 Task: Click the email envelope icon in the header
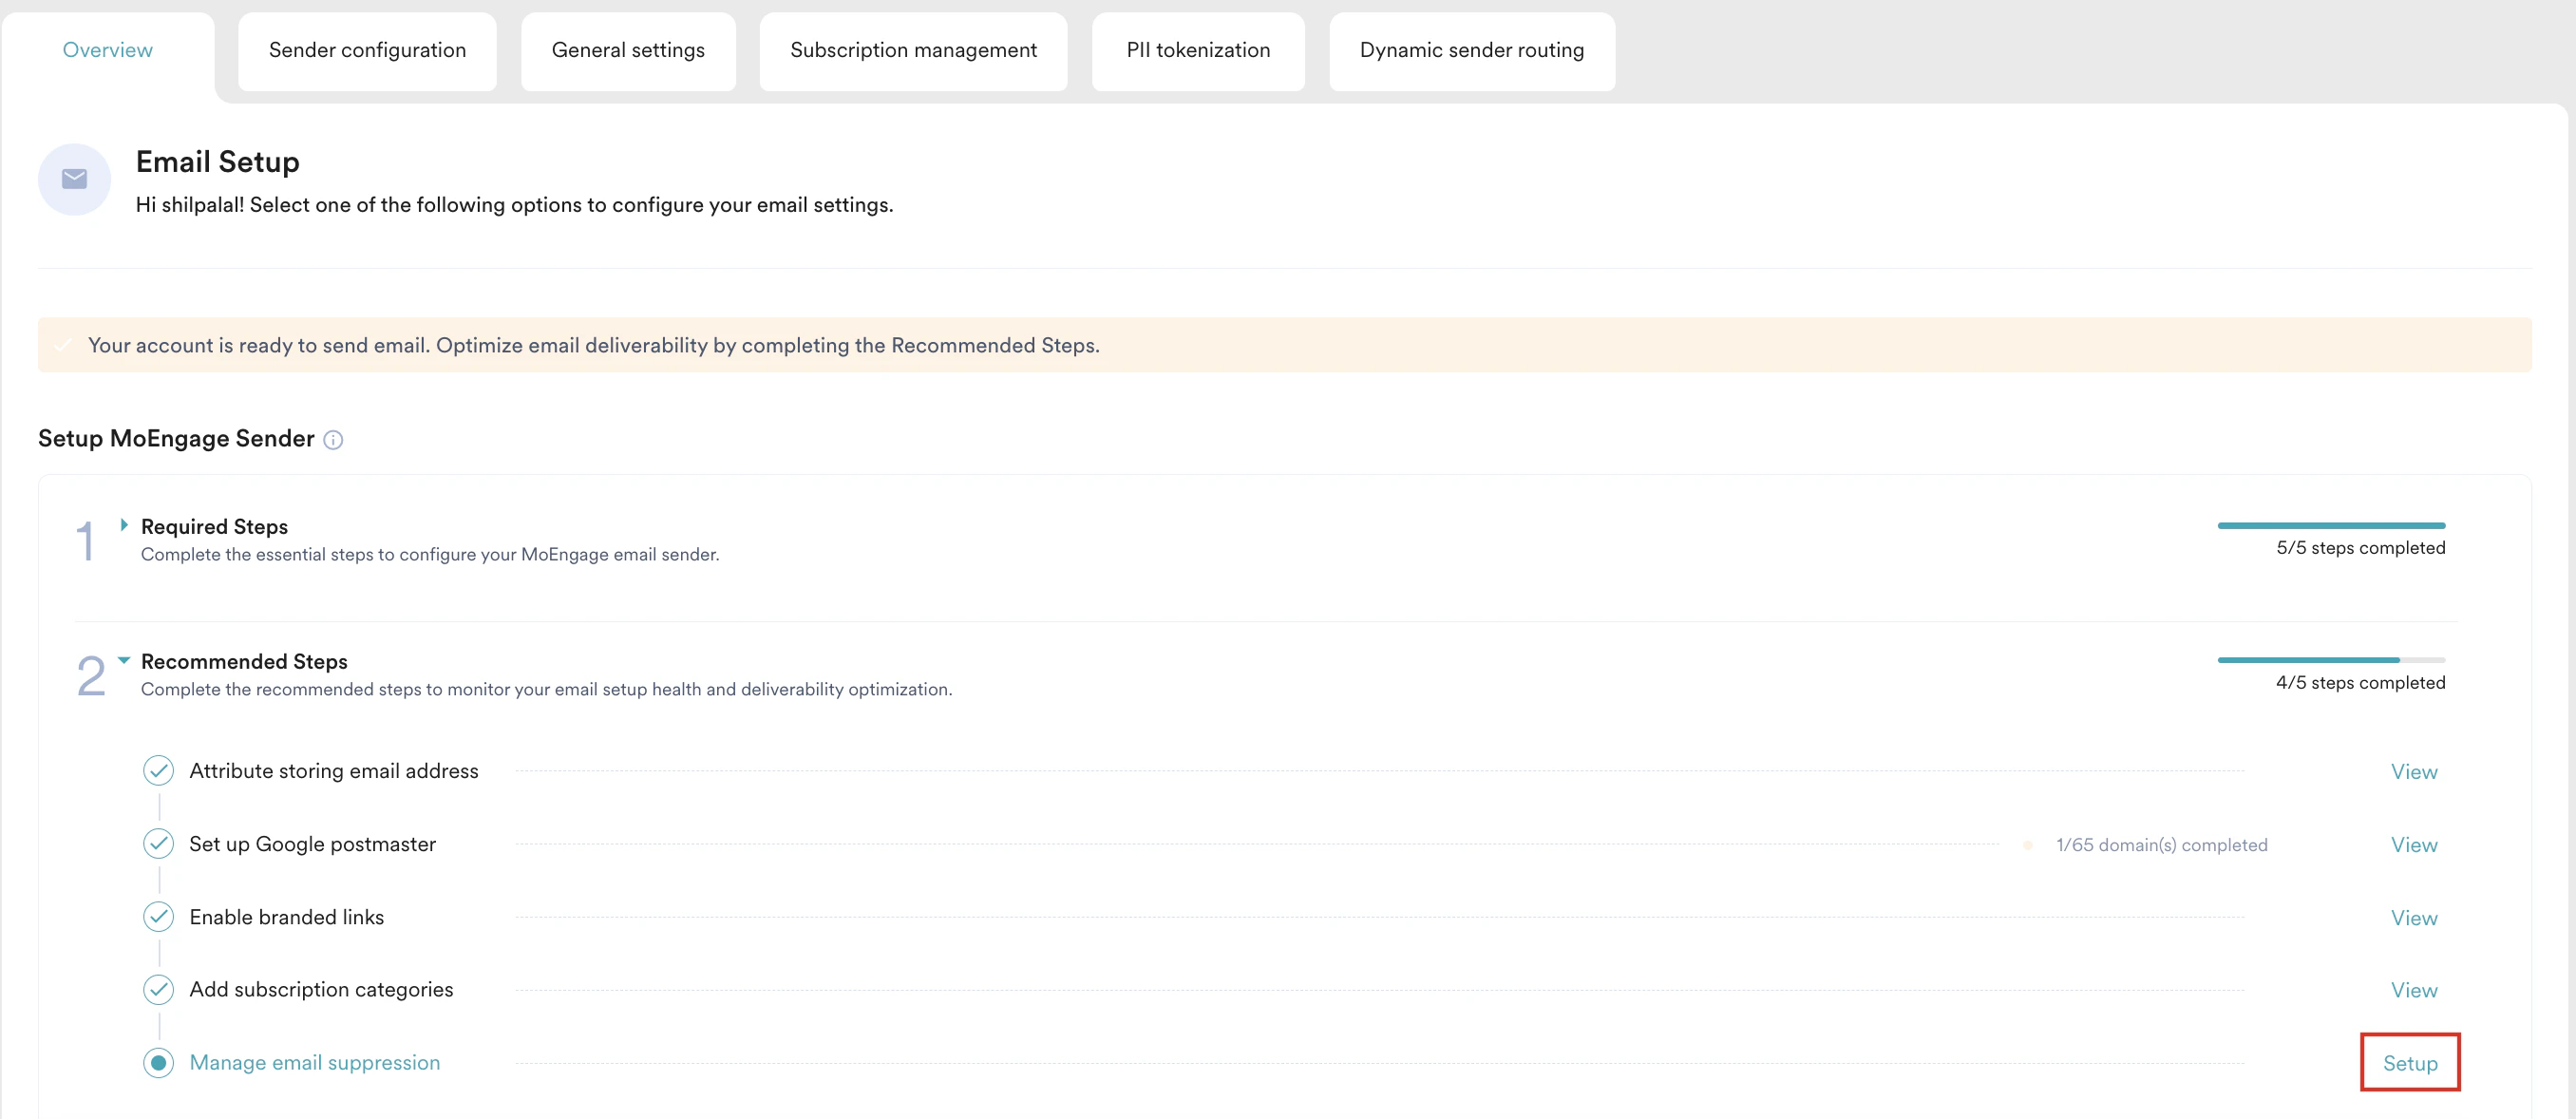point(74,179)
